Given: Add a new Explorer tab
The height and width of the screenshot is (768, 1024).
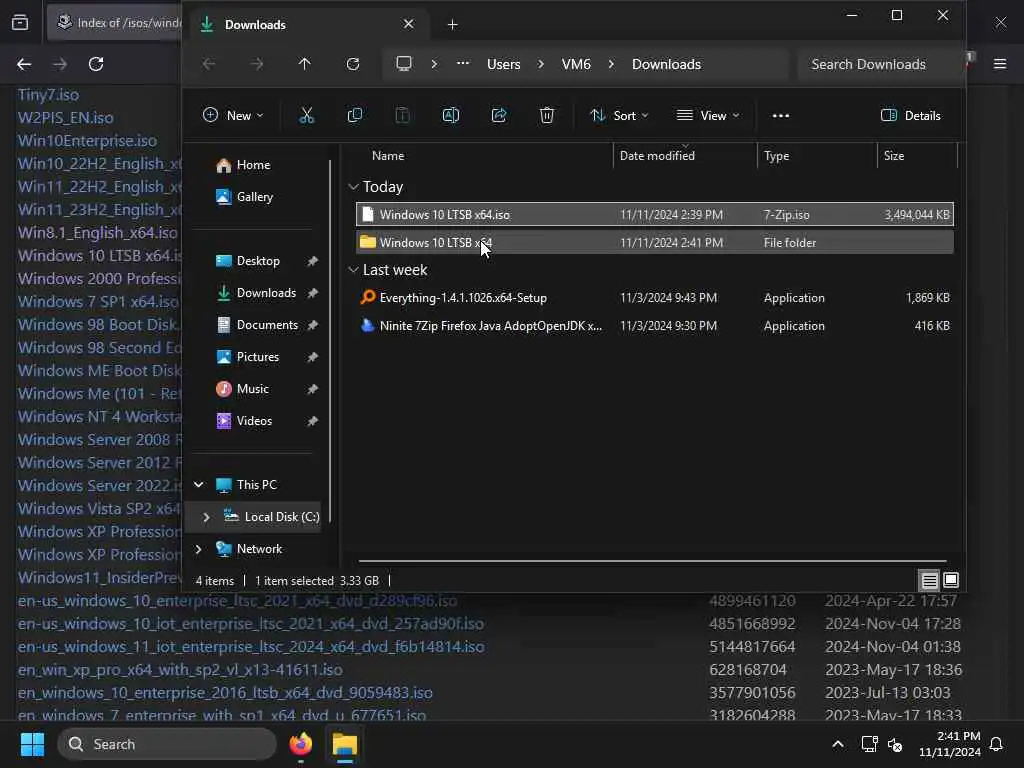Looking at the screenshot, I should [453, 25].
